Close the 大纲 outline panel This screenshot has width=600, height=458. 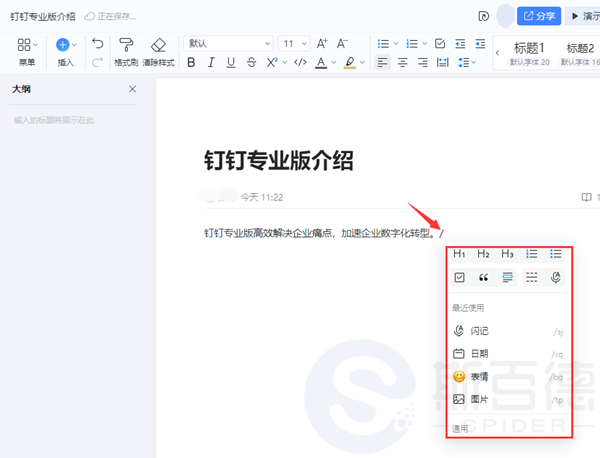click(x=133, y=89)
